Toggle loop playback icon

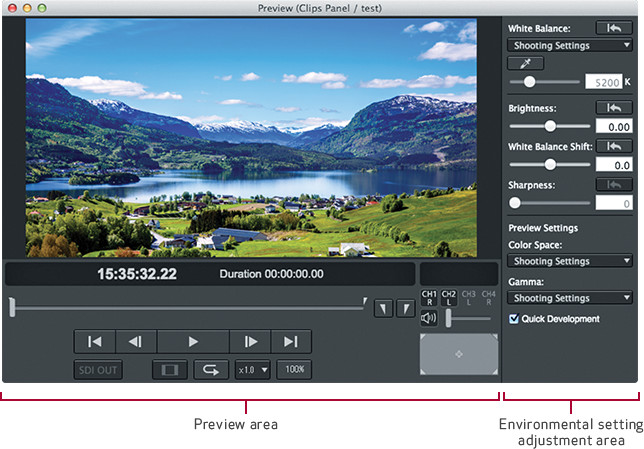pos(211,370)
